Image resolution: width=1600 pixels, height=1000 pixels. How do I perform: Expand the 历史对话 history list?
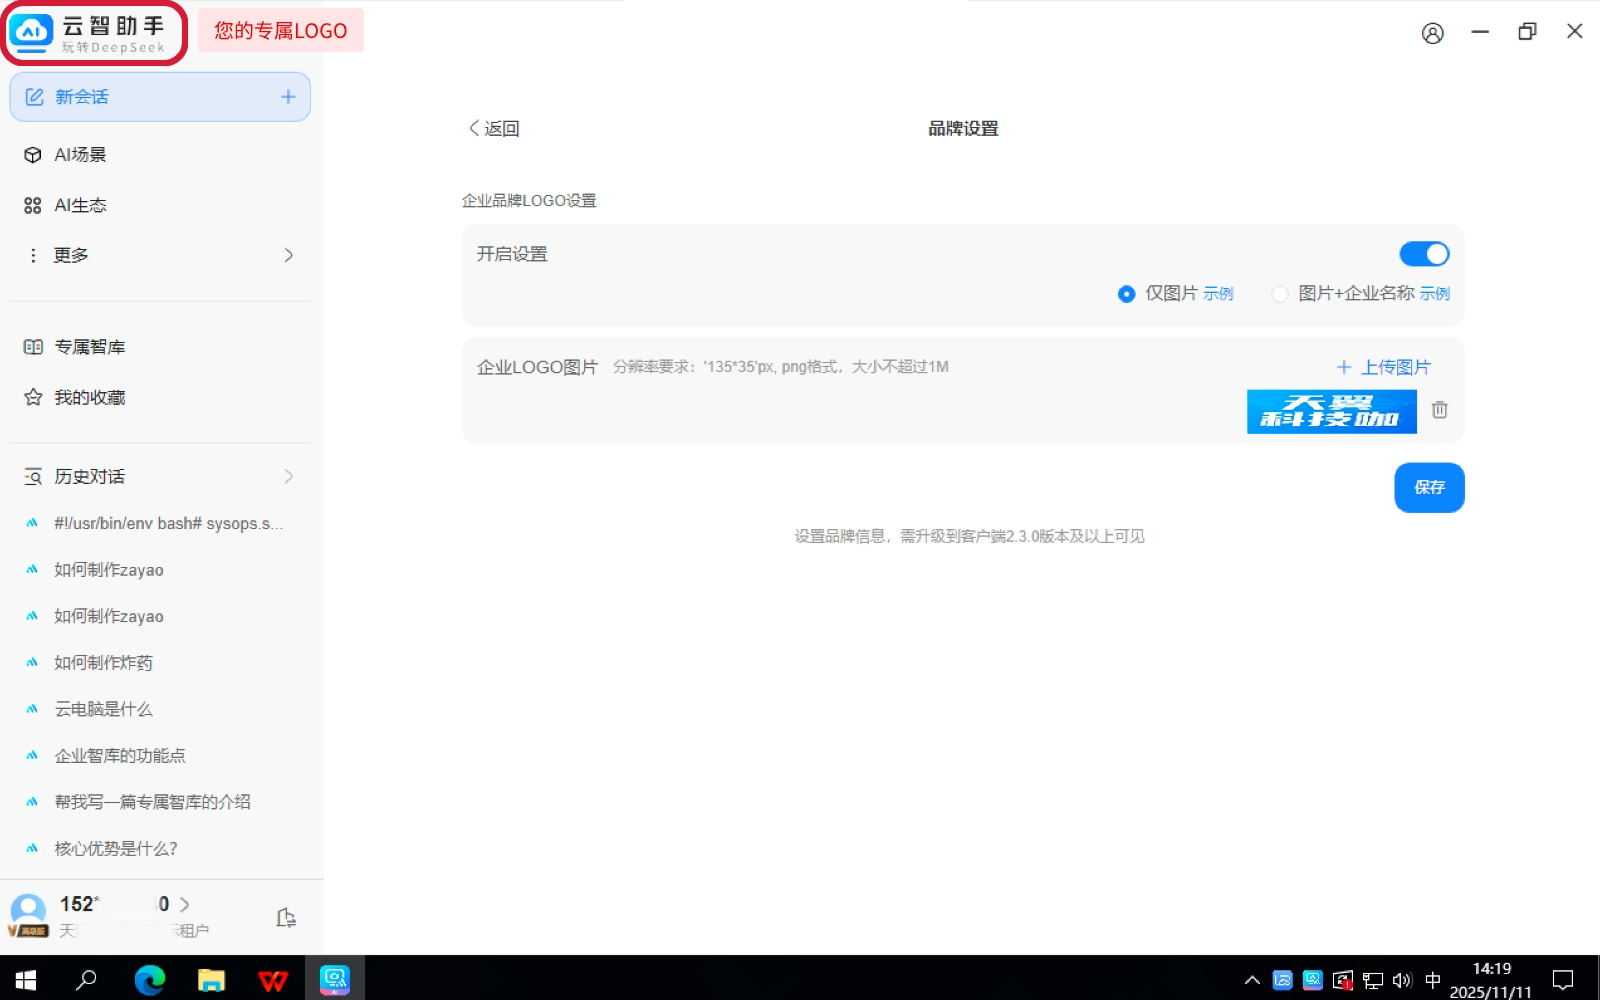pos(288,477)
